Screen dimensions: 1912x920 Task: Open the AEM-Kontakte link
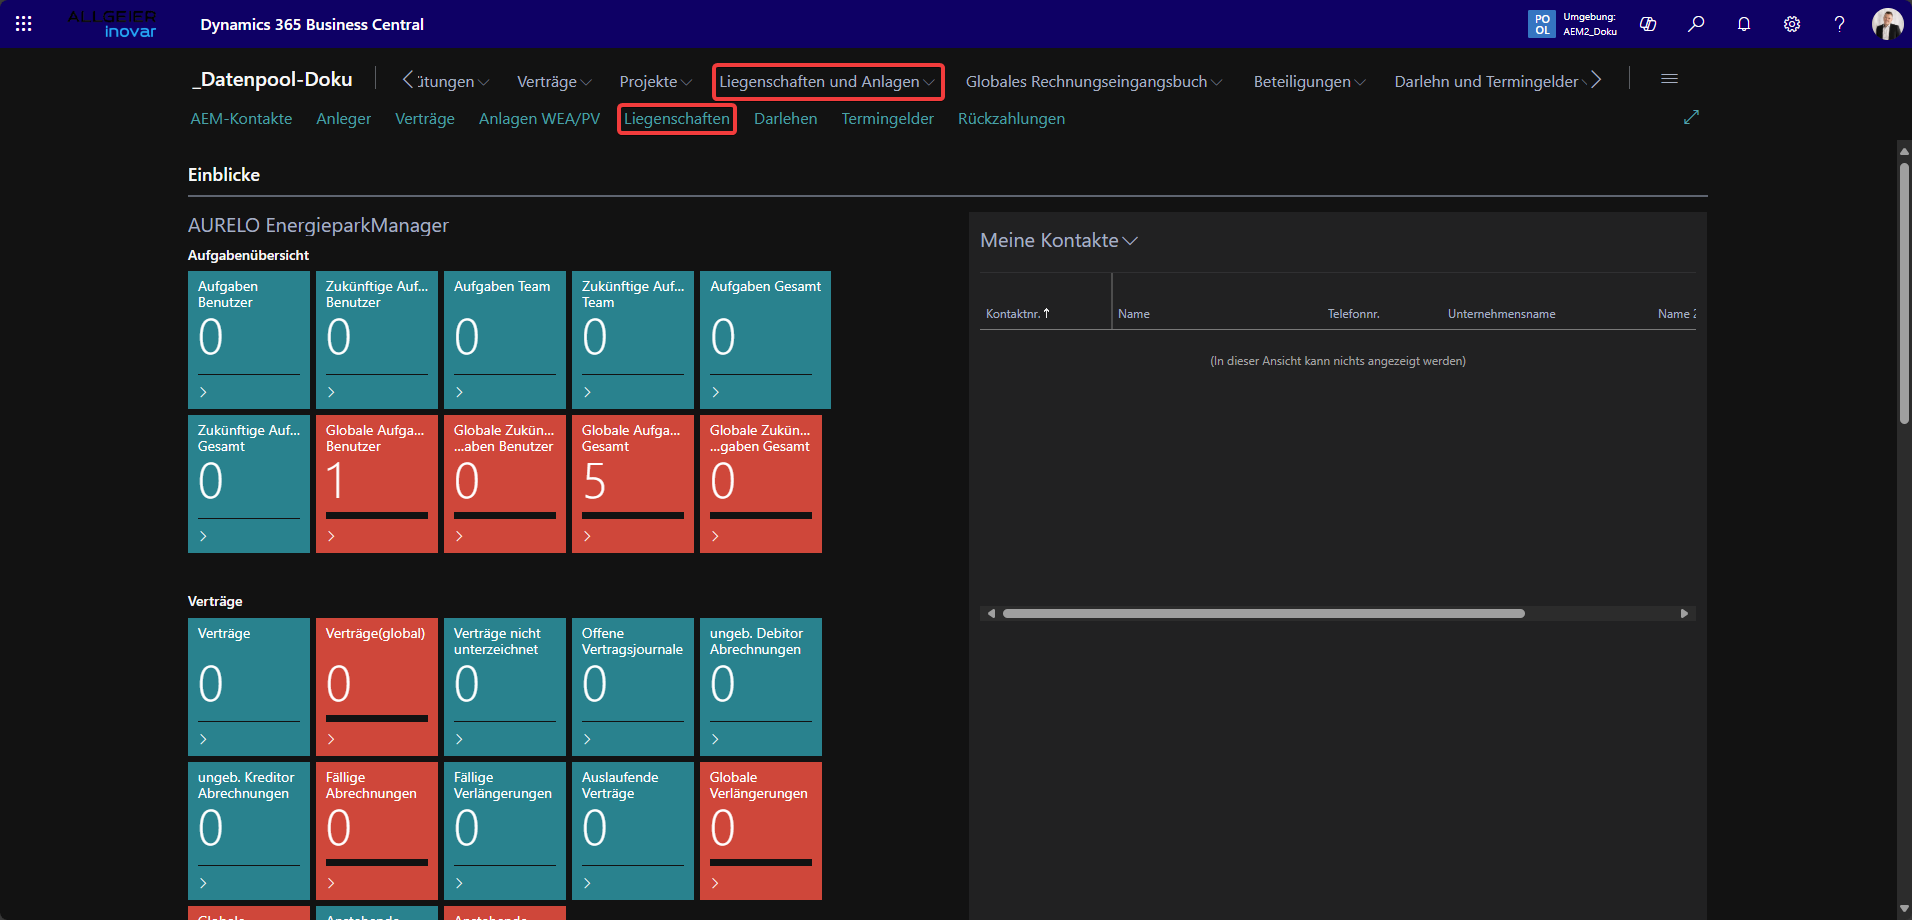pos(241,119)
